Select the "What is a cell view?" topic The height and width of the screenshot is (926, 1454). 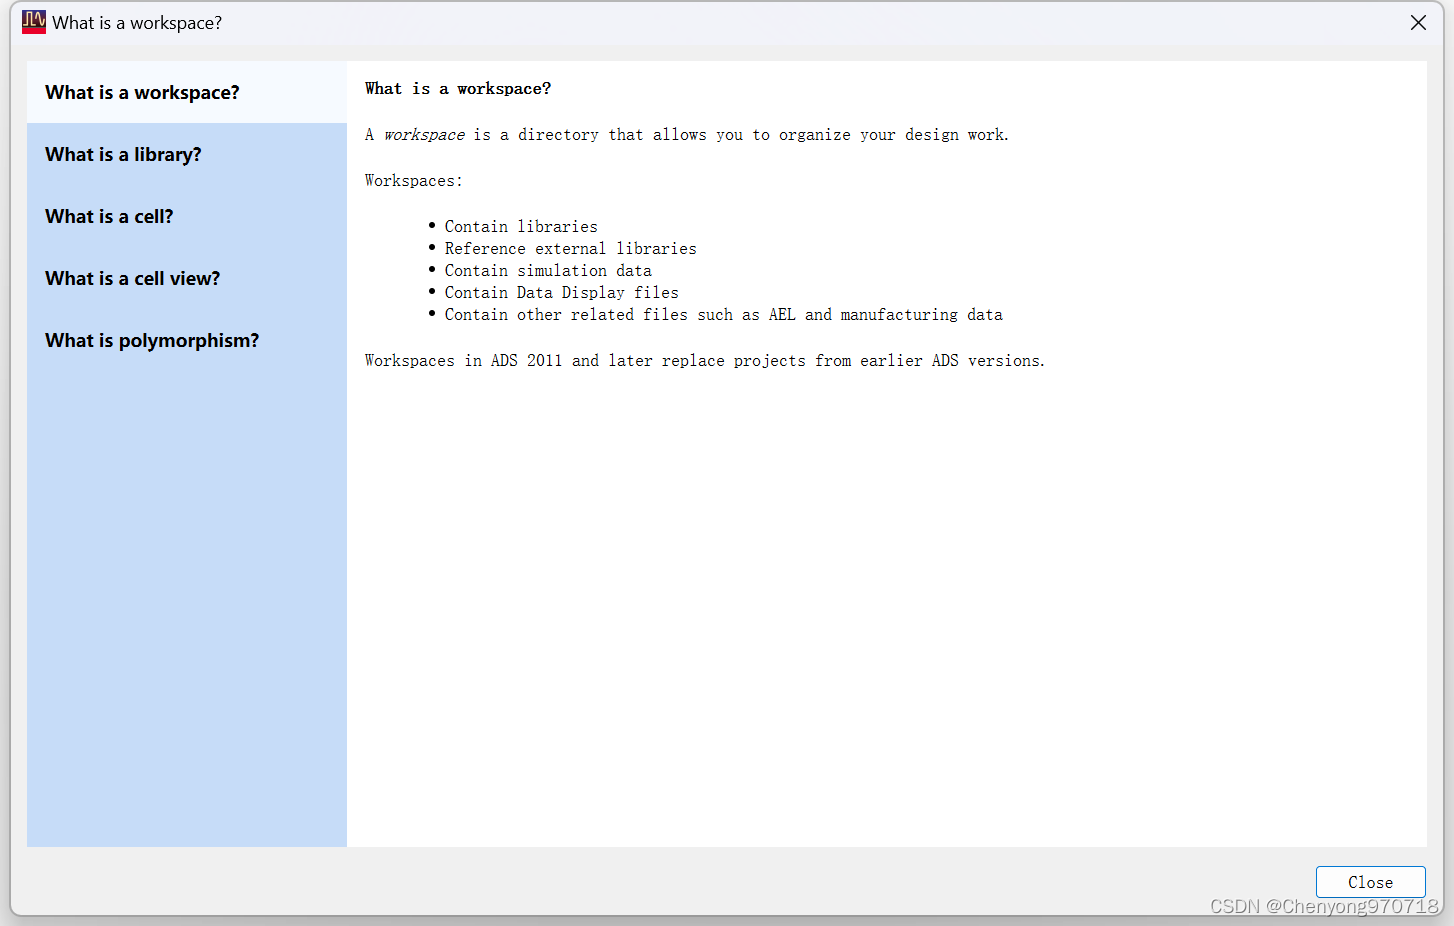(132, 278)
